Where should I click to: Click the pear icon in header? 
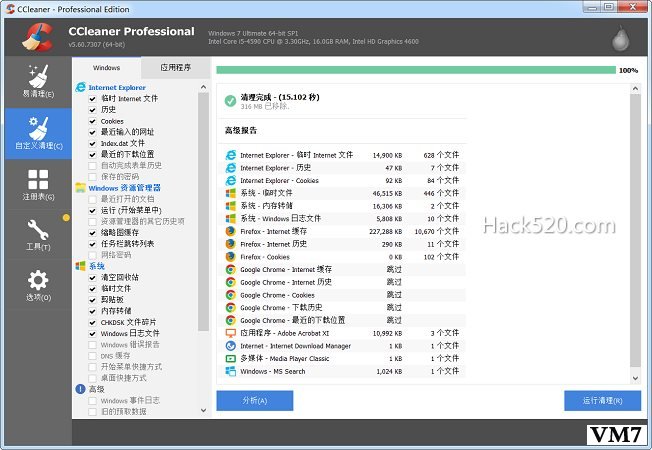[x=620, y=38]
